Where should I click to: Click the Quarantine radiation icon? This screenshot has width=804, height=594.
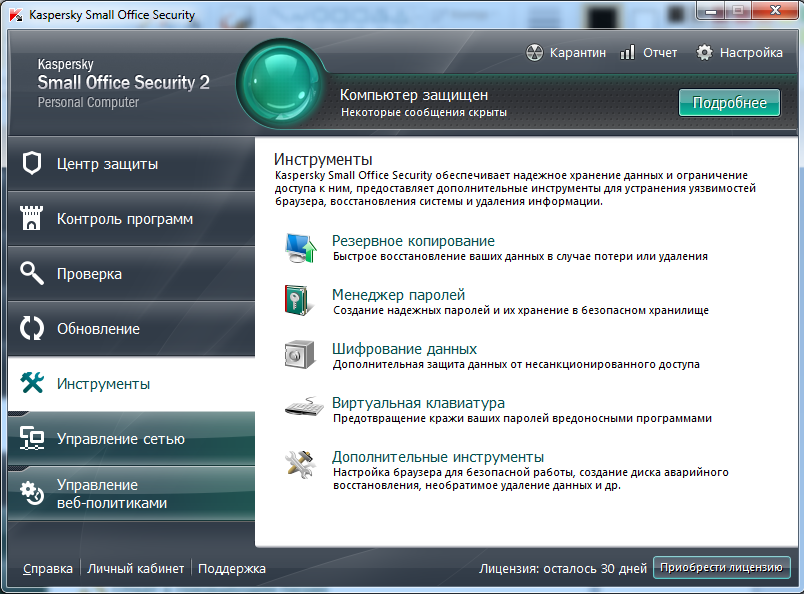(x=534, y=52)
